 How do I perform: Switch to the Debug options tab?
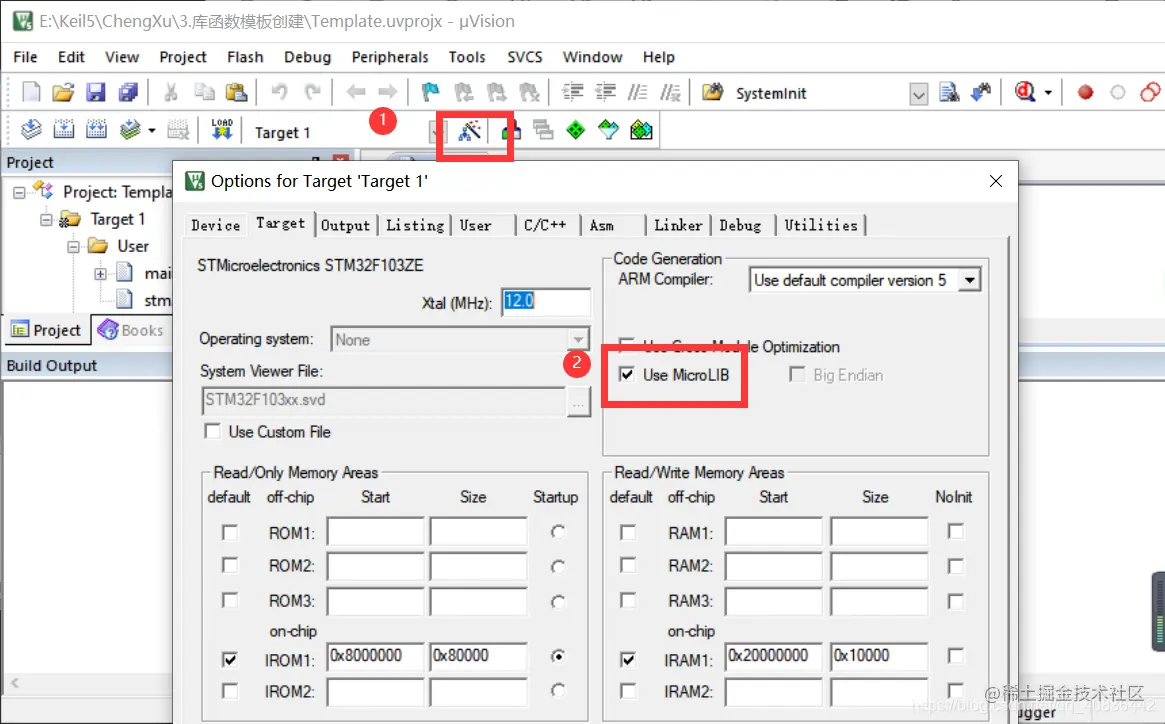(x=740, y=225)
